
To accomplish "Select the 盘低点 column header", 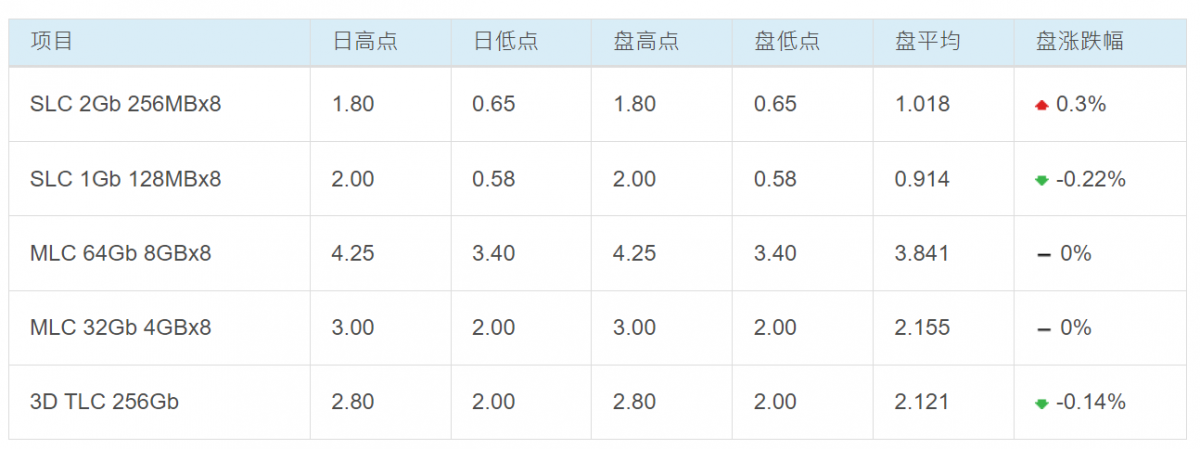I will [787, 41].
